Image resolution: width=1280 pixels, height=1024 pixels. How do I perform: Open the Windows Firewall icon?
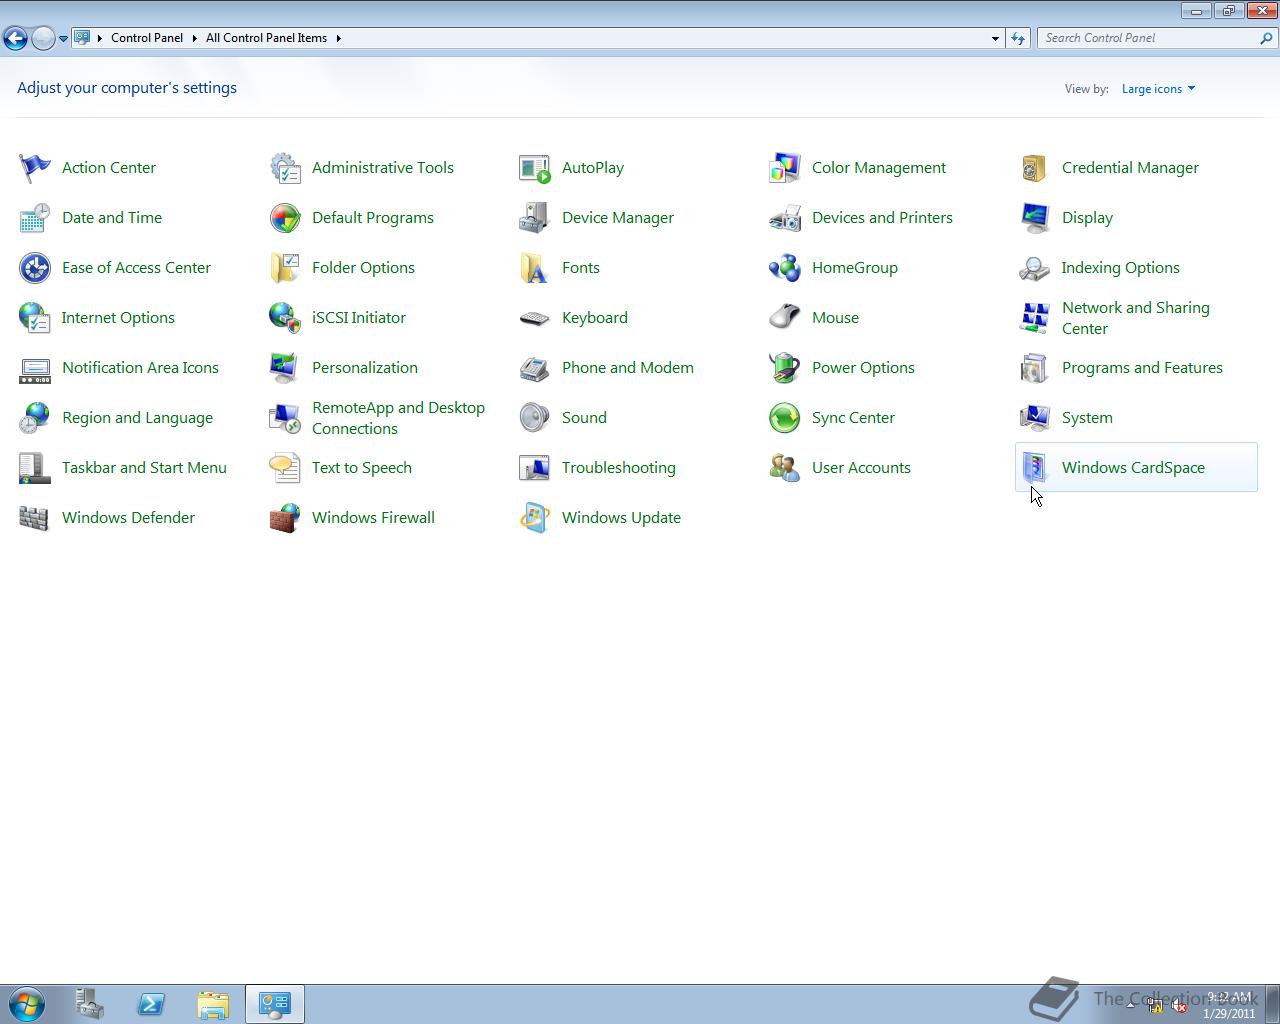[285, 518]
